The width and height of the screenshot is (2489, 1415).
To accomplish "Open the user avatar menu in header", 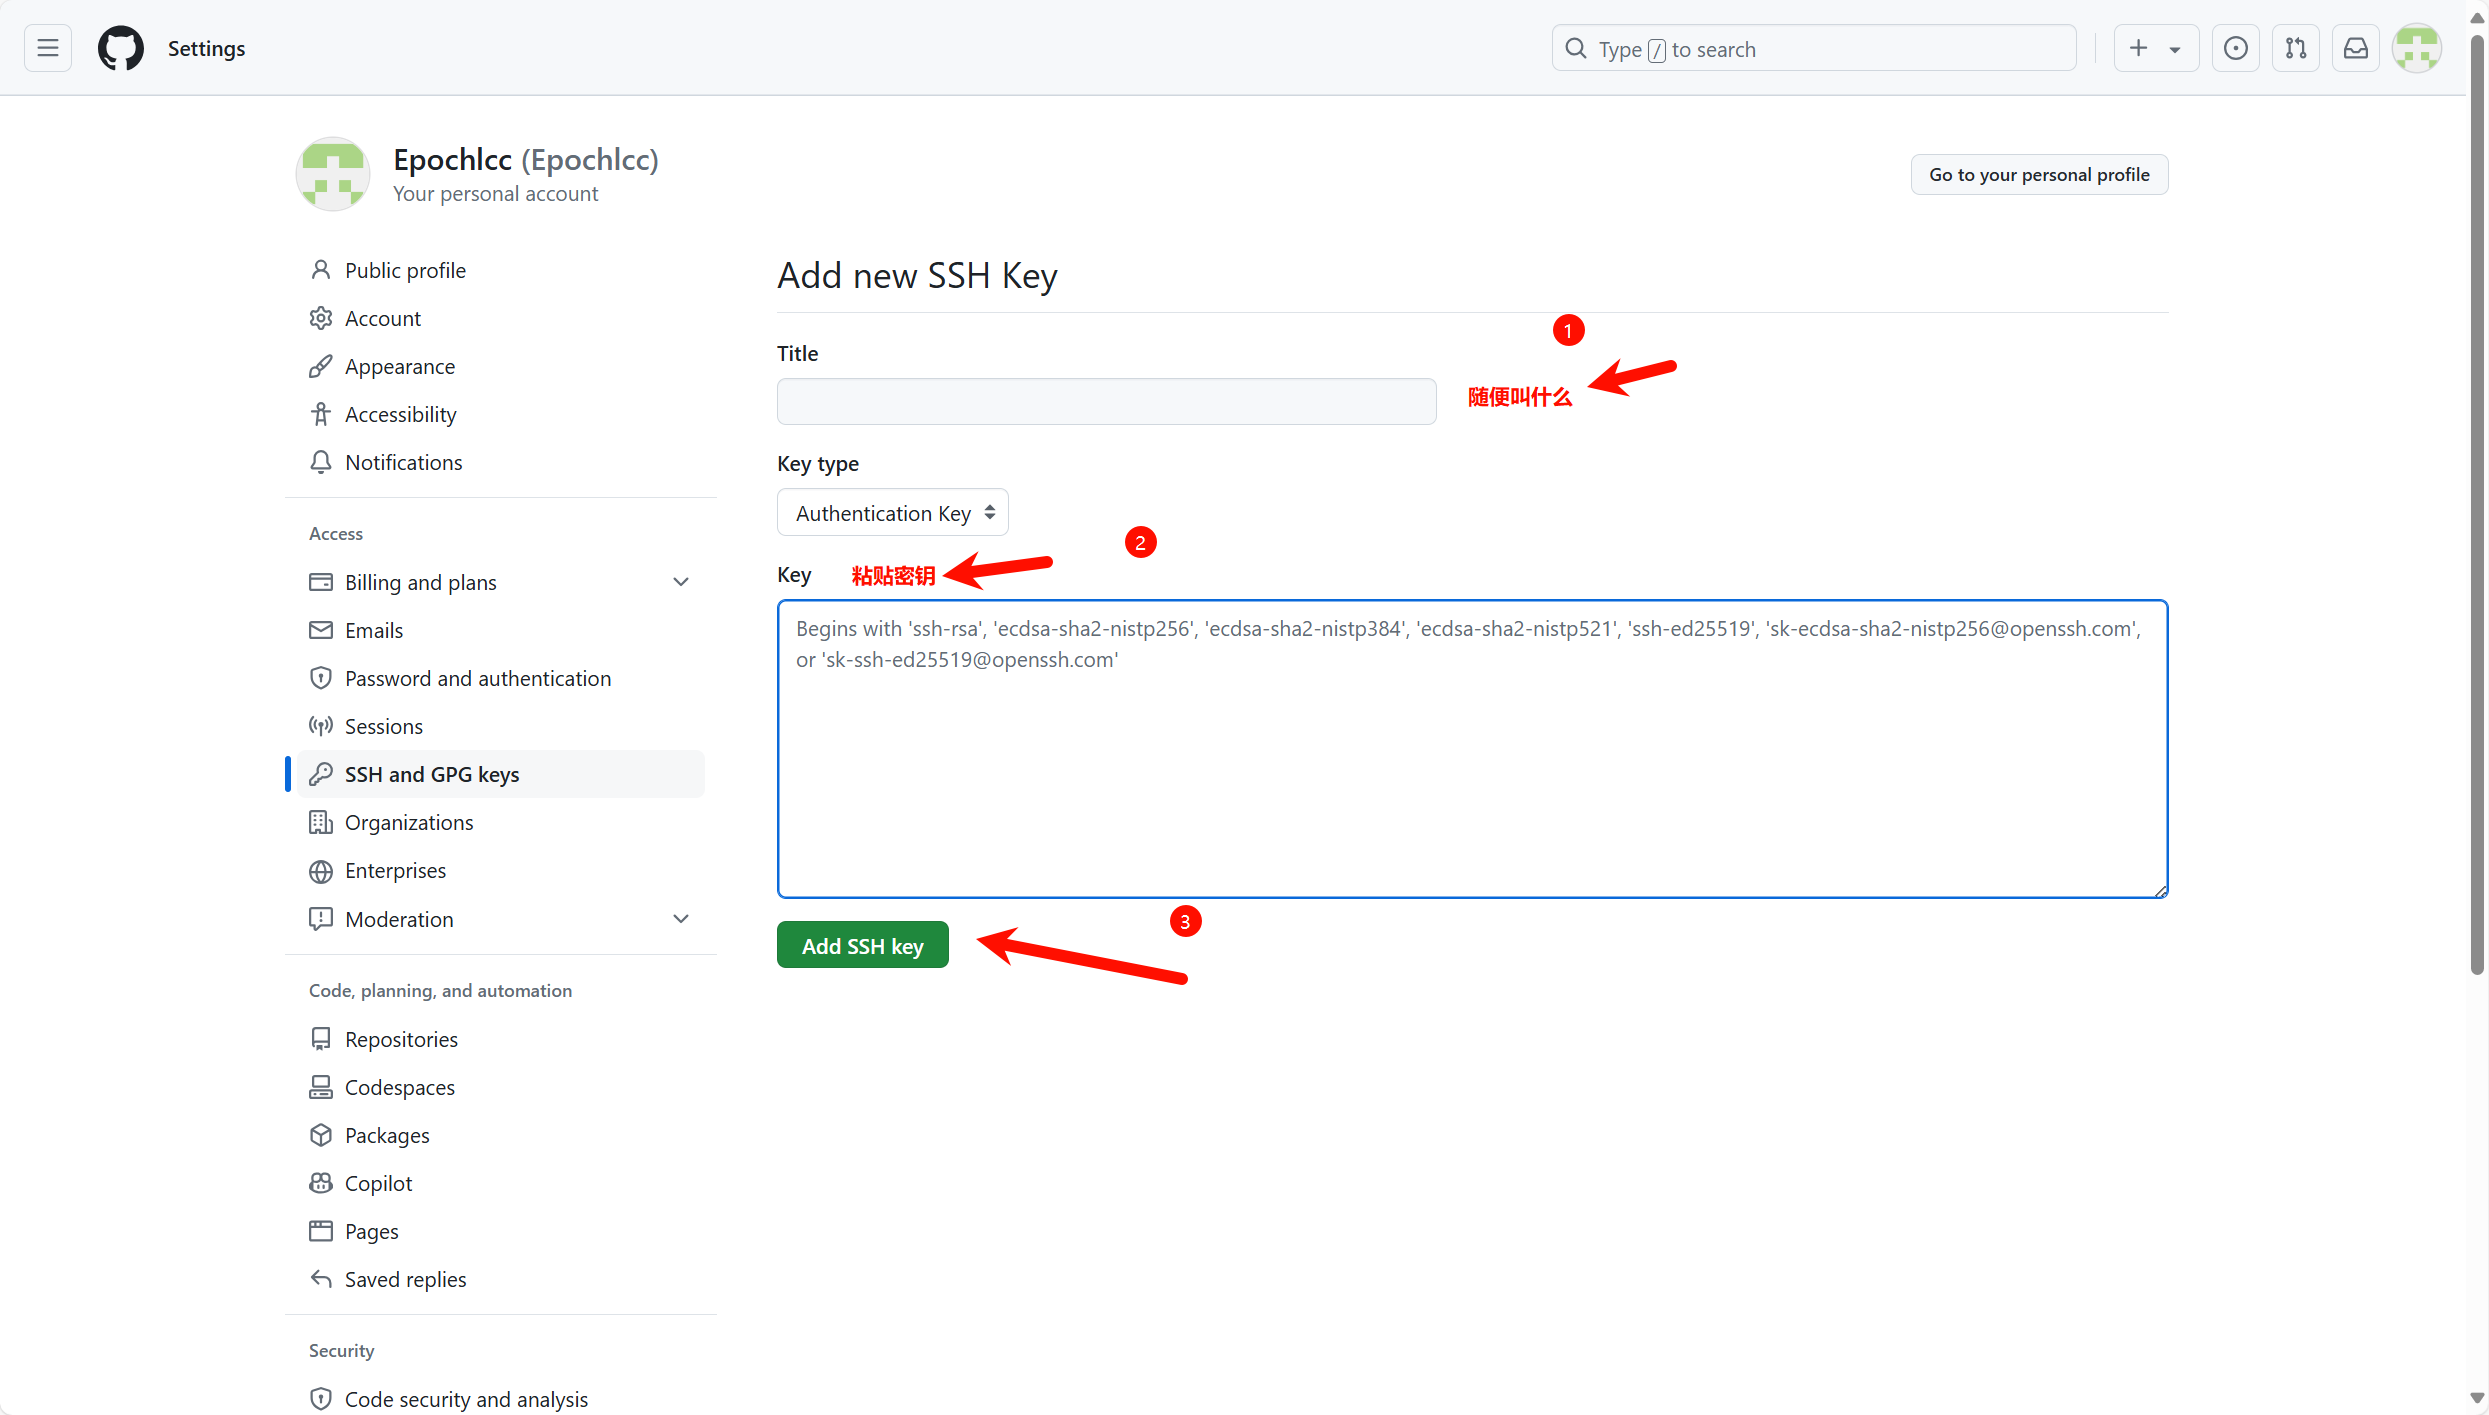I will [2417, 48].
